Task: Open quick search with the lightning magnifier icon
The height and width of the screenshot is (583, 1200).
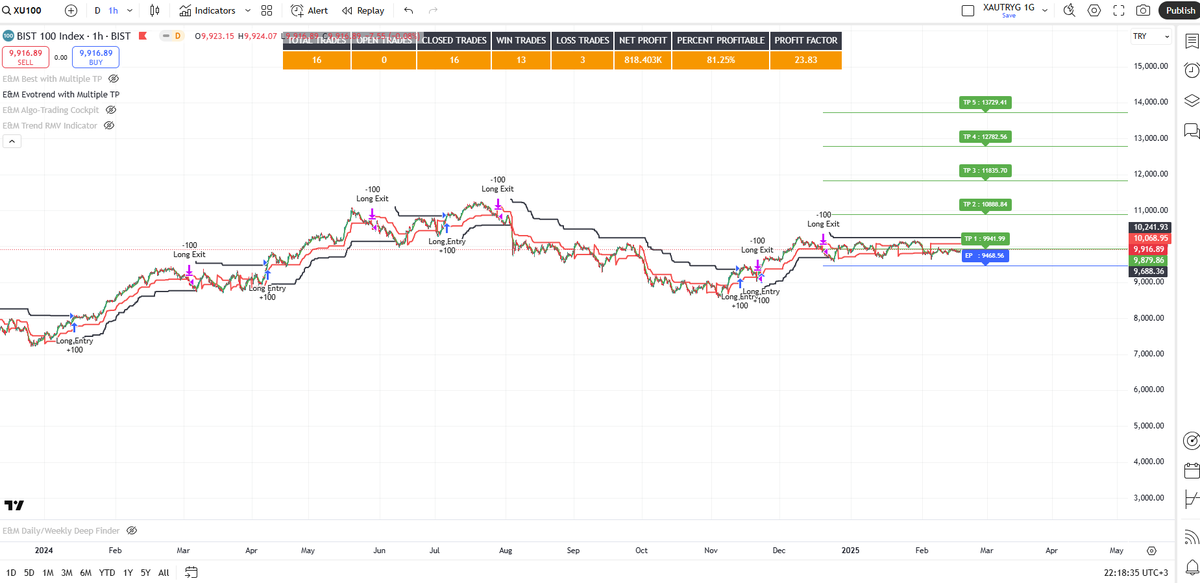Action: click(x=1068, y=11)
